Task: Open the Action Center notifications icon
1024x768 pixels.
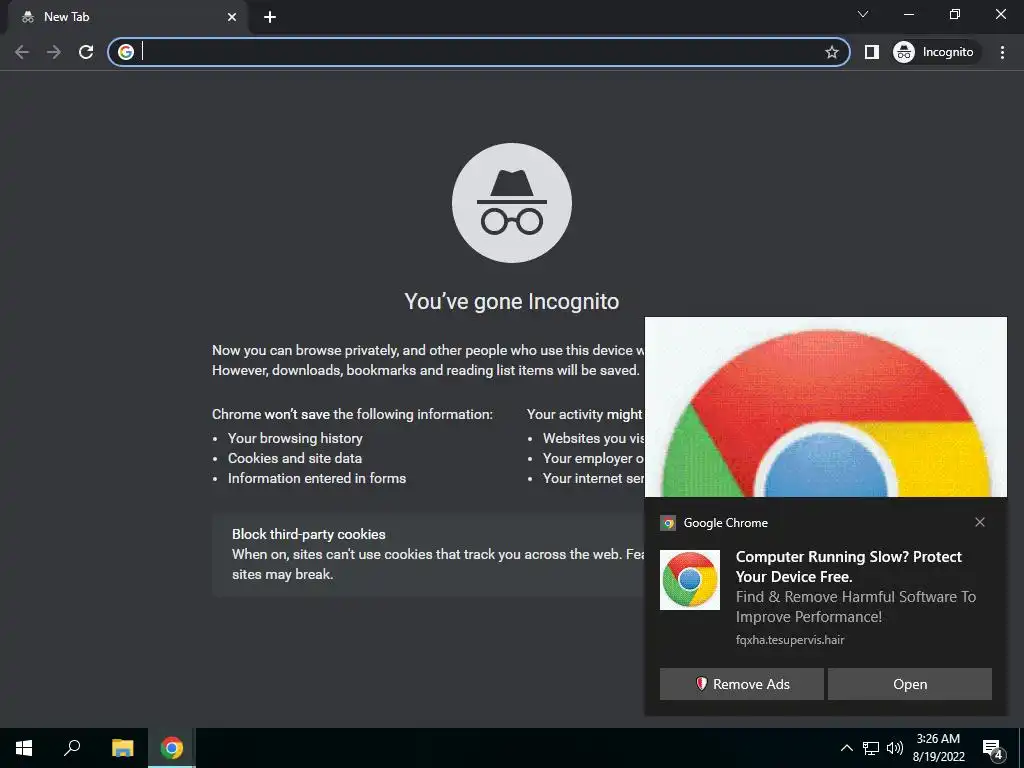Action: coord(992,748)
